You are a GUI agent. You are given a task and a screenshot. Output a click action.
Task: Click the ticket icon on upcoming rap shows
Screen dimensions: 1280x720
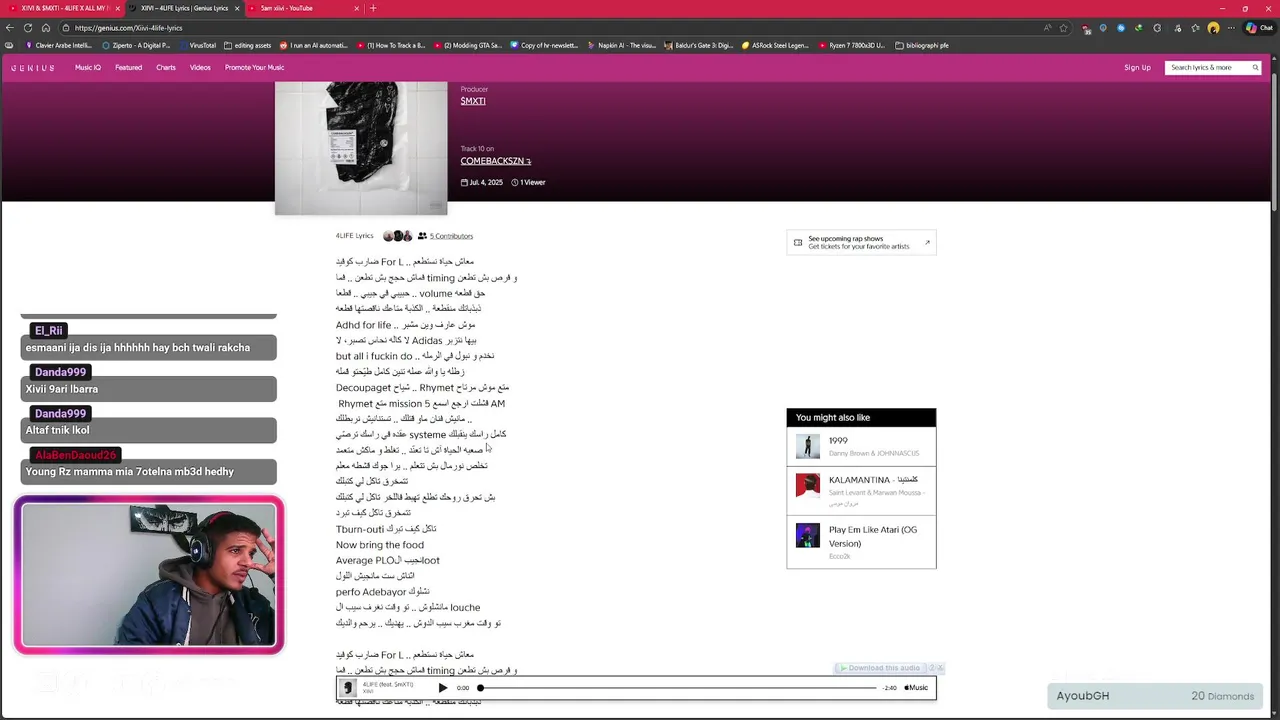click(x=798, y=242)
